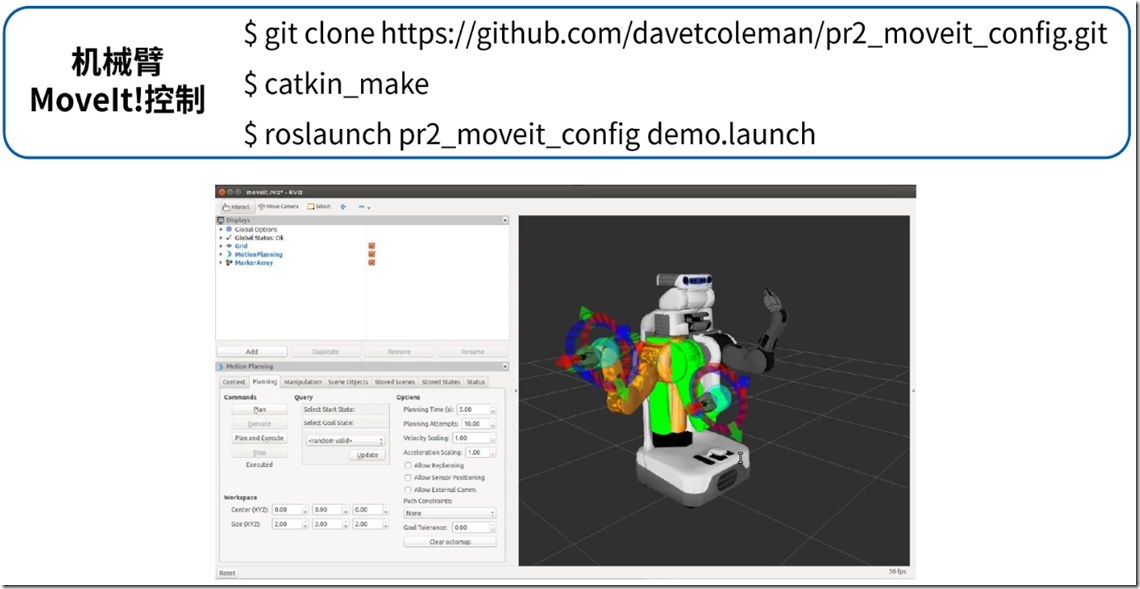This screenshot has height=589, width=1140.
Task: Open the Stored Scenes tab
Action: coord(395,382)
